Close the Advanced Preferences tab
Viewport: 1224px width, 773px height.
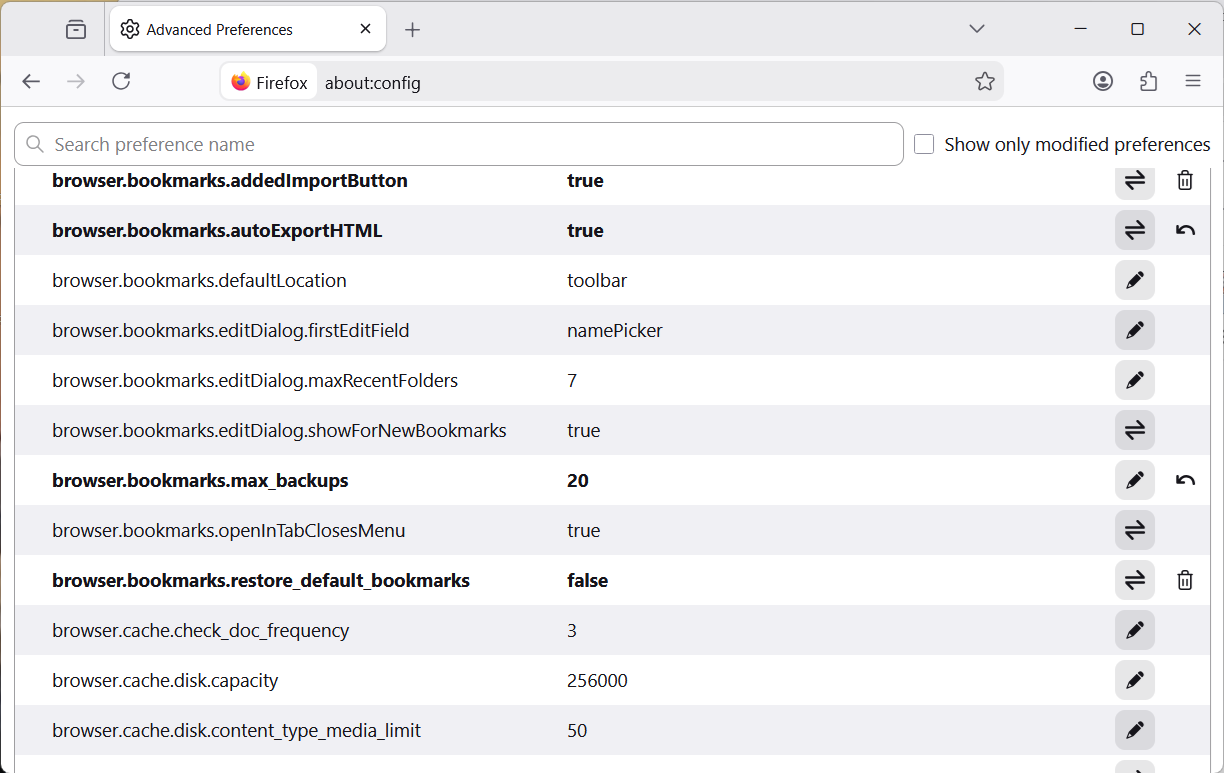[x=366, y=29]
